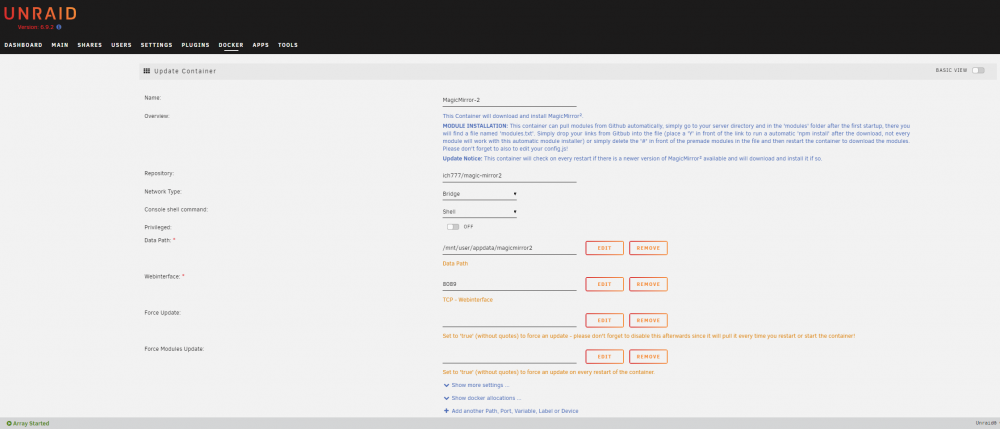Click the Data Path input field

coord(510,248)
